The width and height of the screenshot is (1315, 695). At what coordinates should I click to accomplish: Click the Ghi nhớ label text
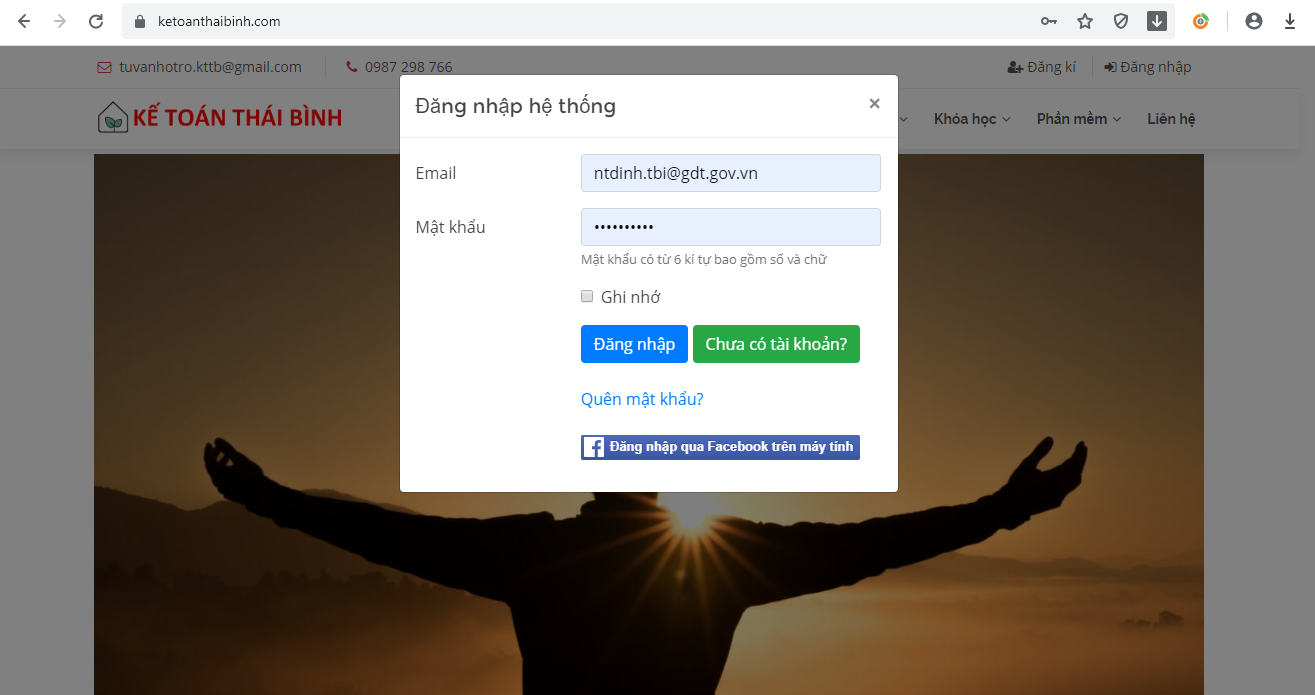pos(630,297)
